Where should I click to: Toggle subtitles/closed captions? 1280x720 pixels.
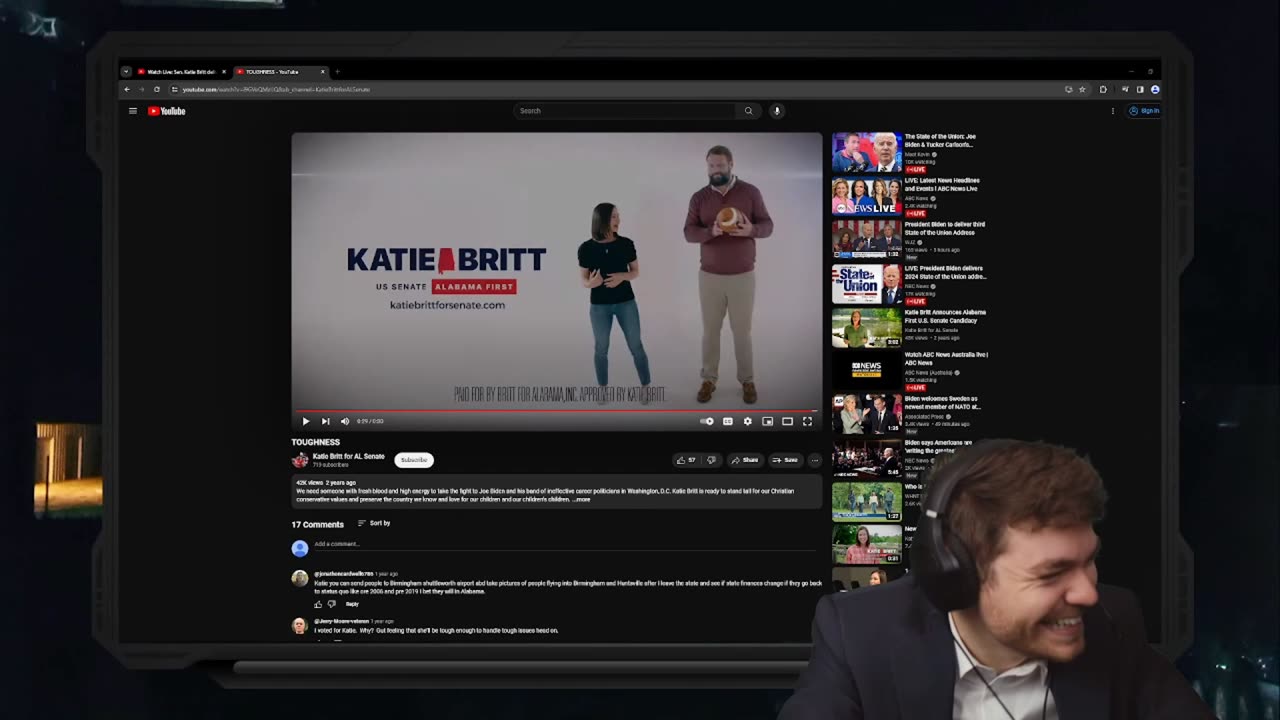[x=728, y=421]
